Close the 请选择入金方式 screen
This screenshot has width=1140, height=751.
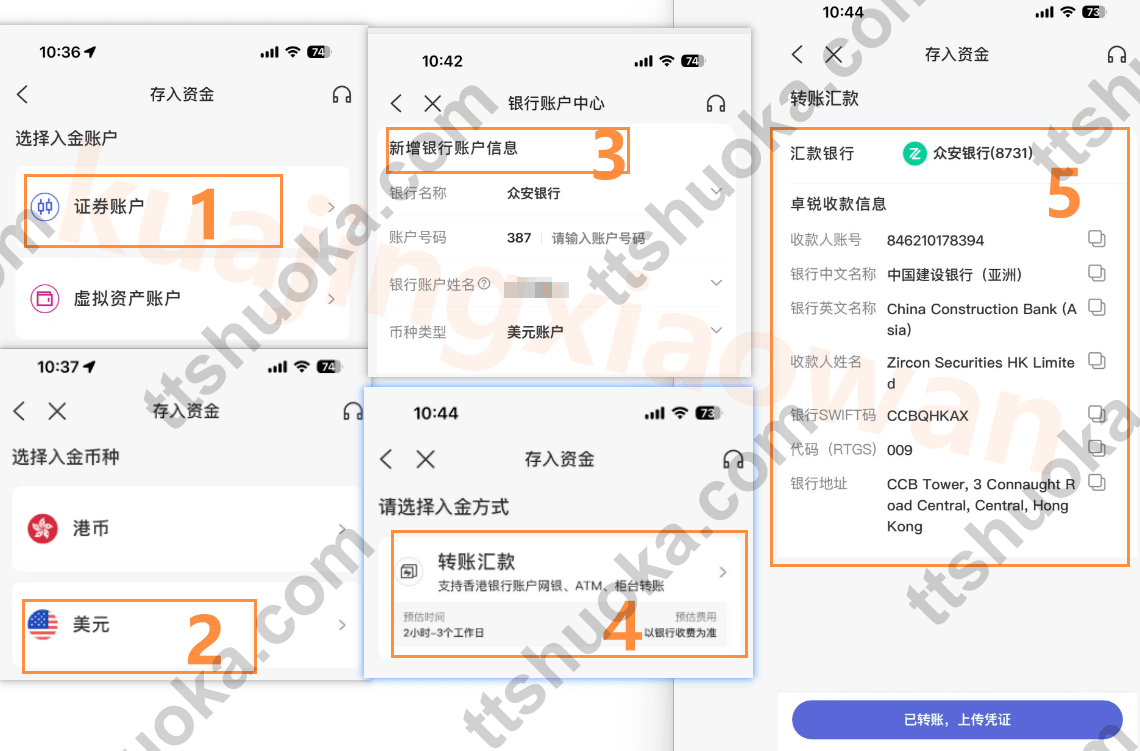tap(426, 459)
